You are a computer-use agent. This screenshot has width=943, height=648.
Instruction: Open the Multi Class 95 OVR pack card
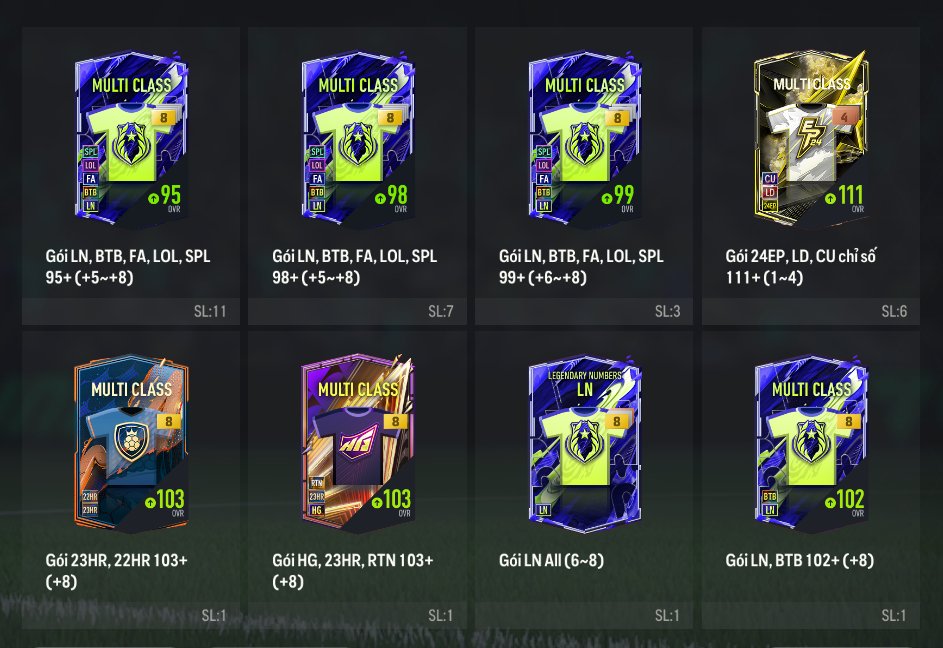click(131, 139)
